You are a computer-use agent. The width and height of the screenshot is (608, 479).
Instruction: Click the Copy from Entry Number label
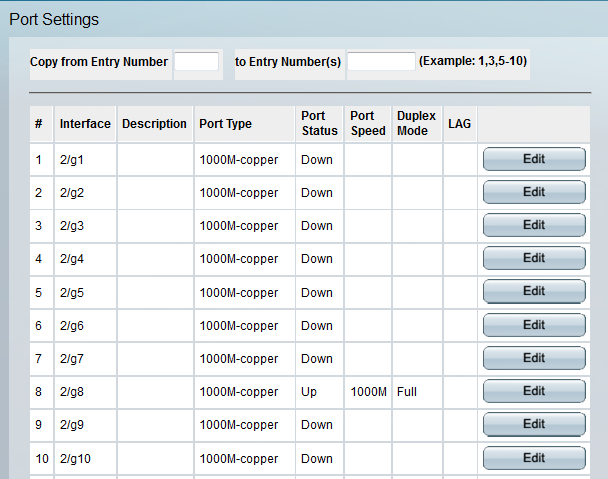point(99,62)
